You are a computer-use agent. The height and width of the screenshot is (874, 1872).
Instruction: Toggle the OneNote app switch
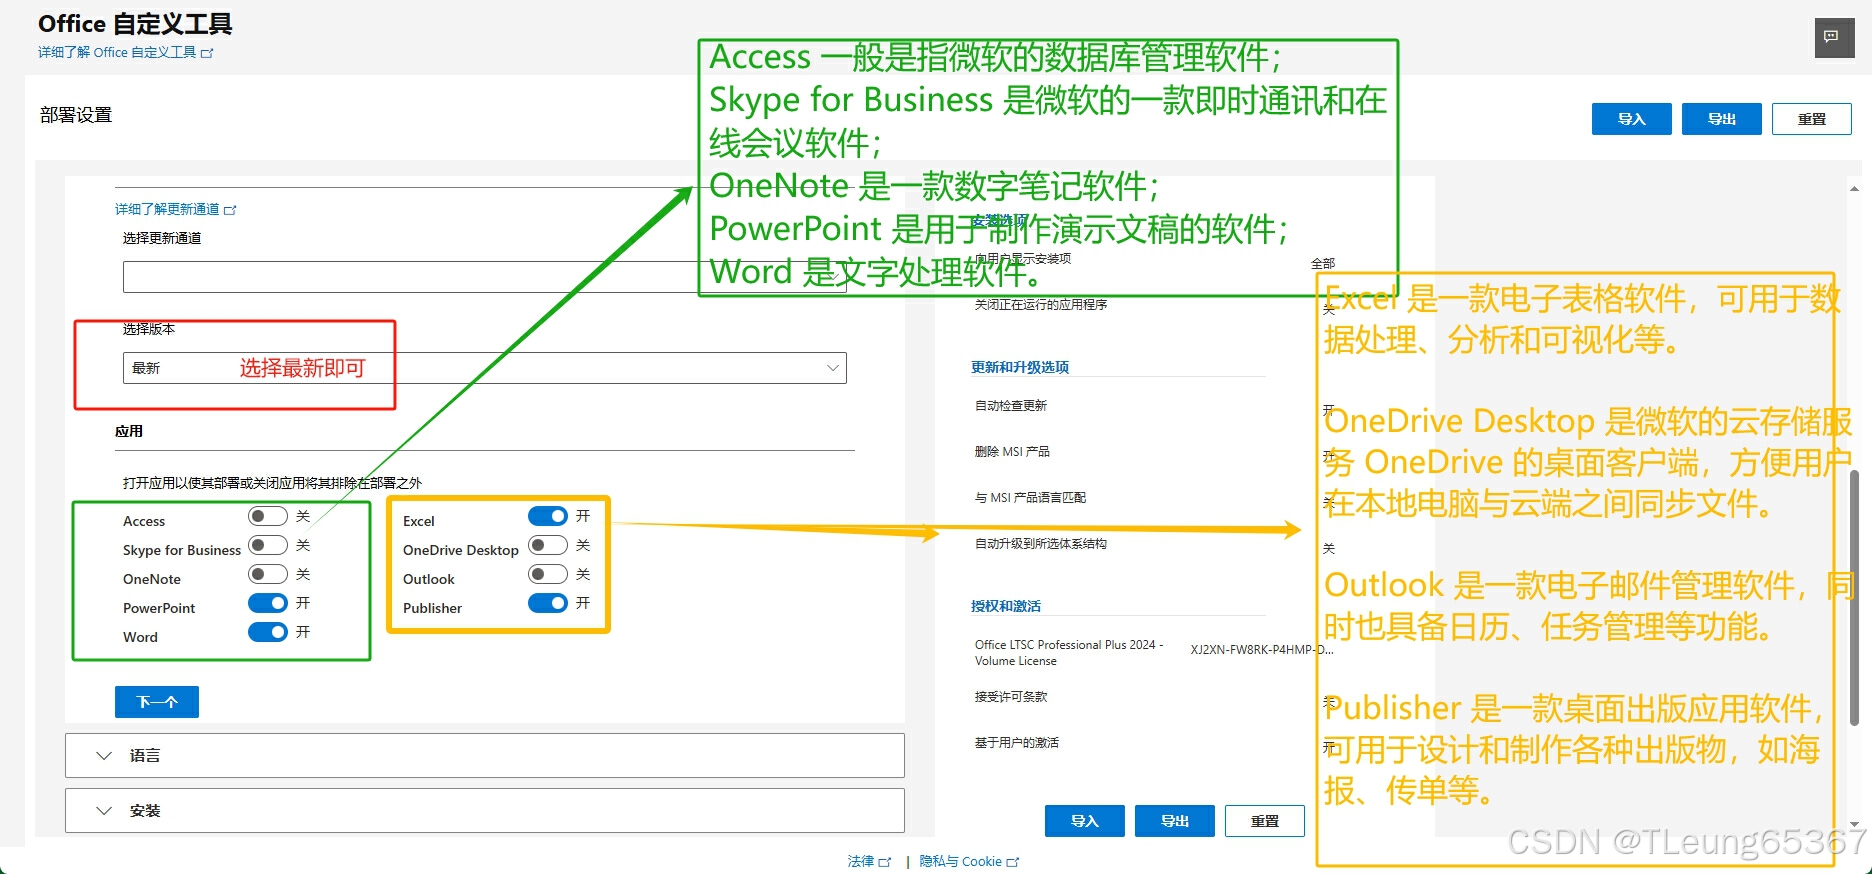[268, 574]
